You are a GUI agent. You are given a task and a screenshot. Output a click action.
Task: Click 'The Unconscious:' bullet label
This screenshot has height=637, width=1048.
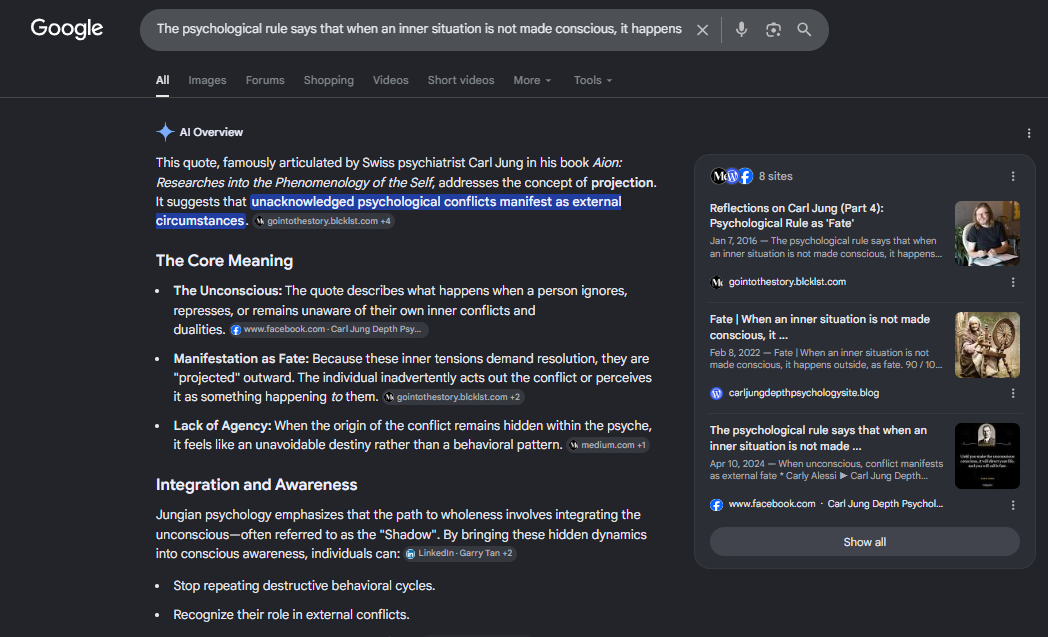227,291
